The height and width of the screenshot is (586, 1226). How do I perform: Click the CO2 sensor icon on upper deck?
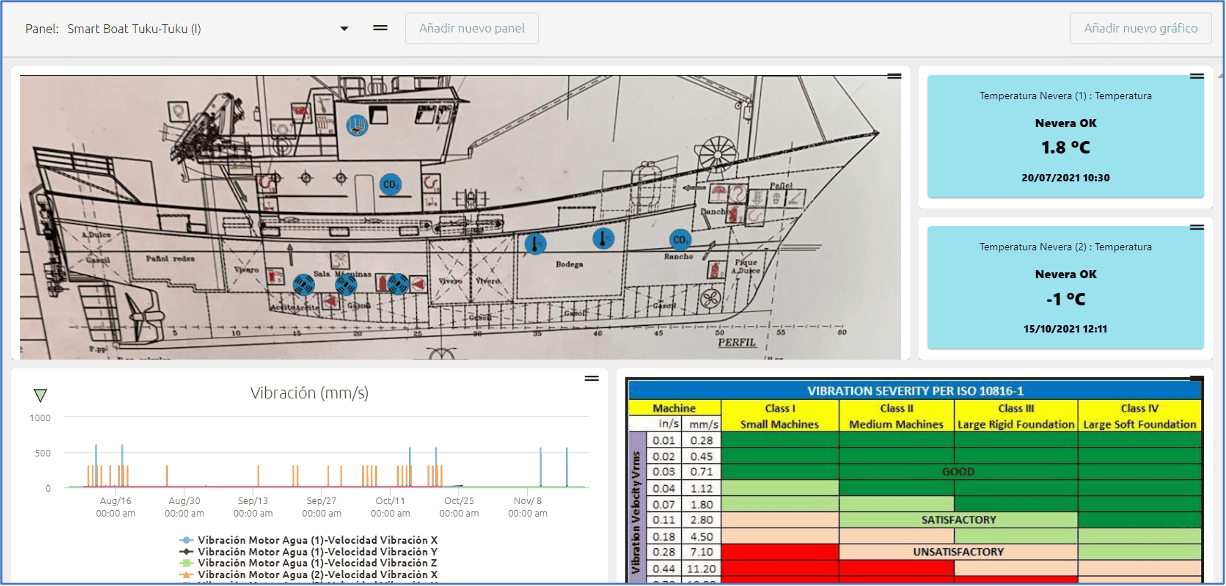pyautogui.click(x=390, y=184)
